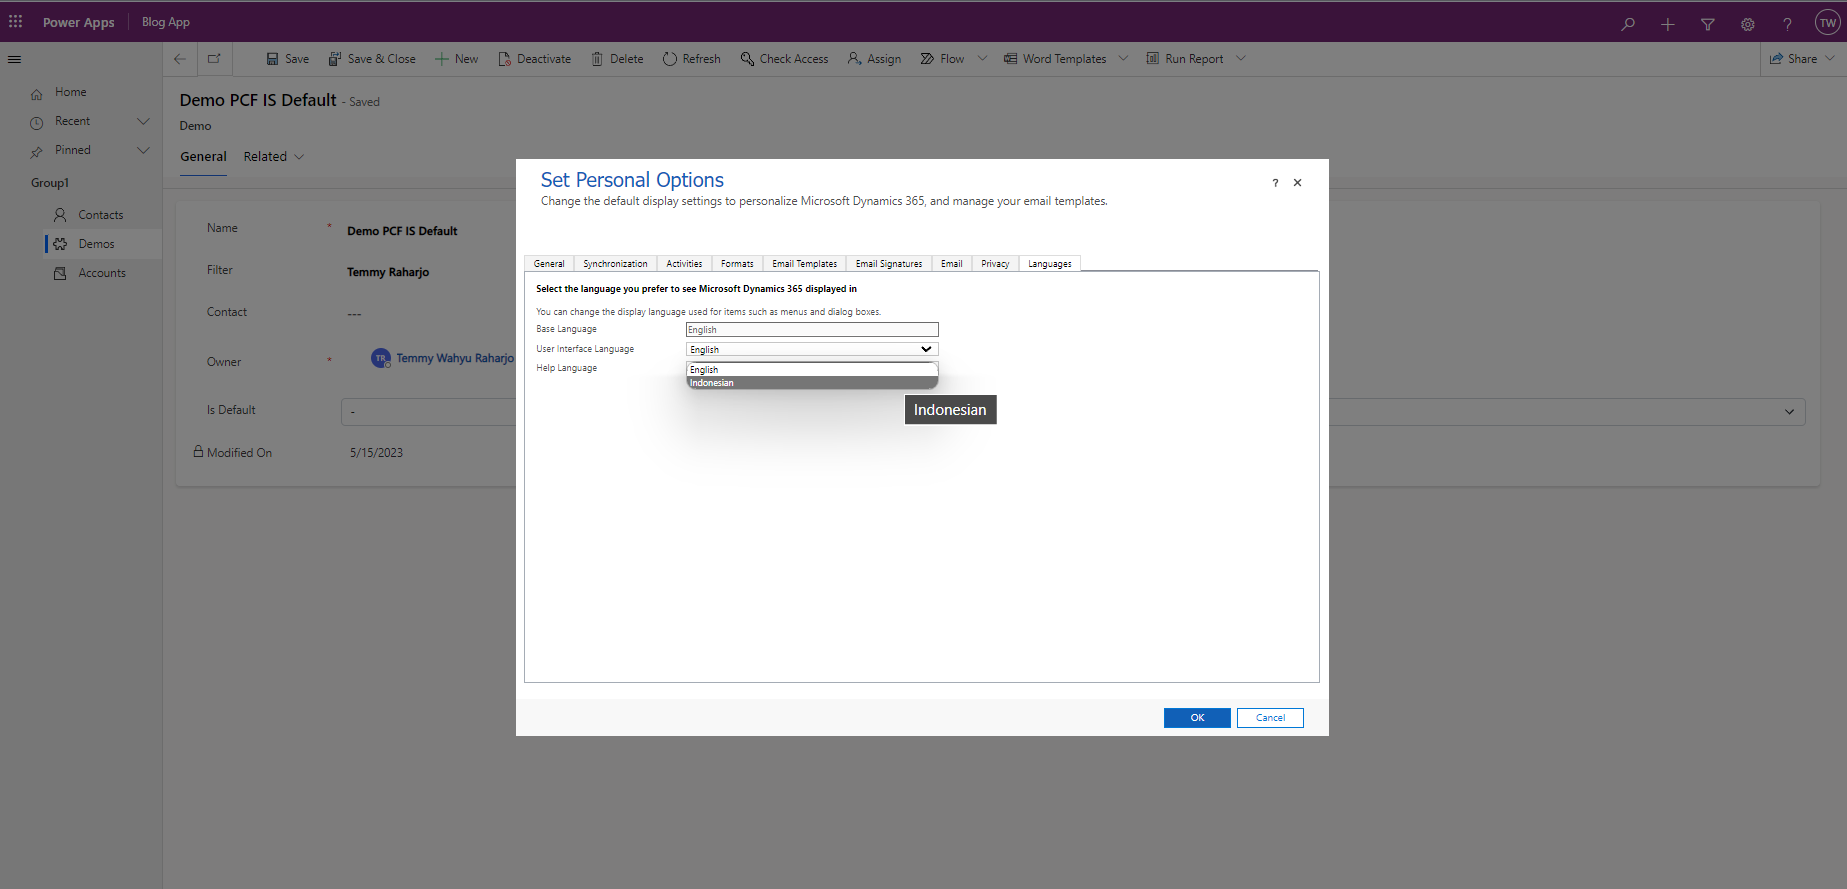Open the Related form tab dropdown

[273, 157]
